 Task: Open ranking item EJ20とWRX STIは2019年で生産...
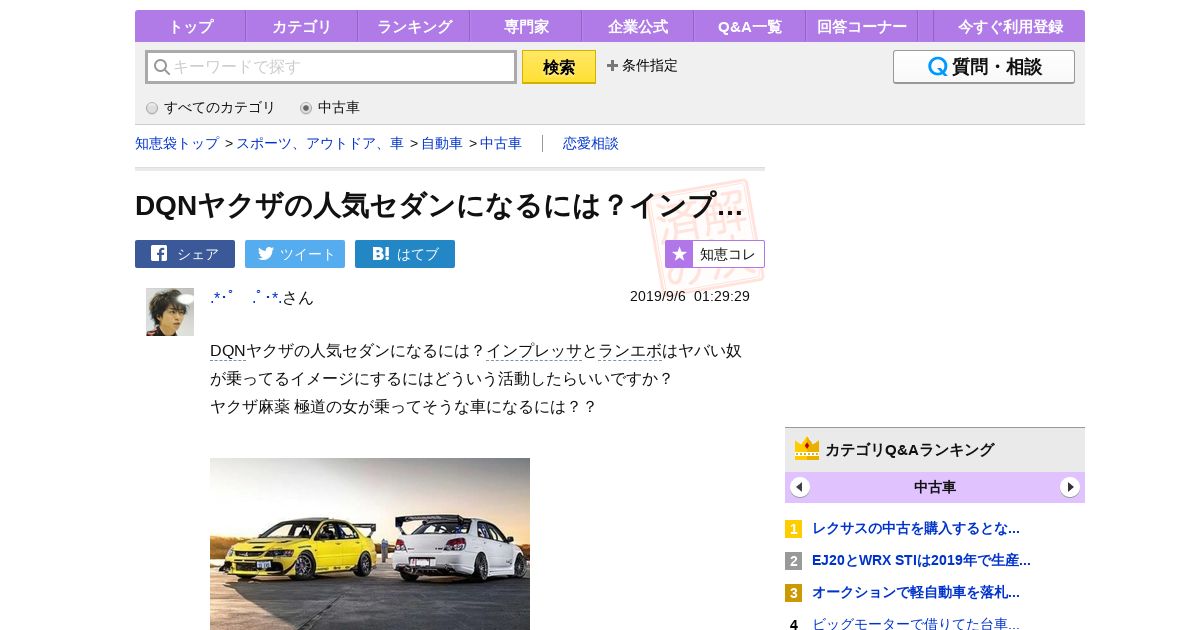921,561
